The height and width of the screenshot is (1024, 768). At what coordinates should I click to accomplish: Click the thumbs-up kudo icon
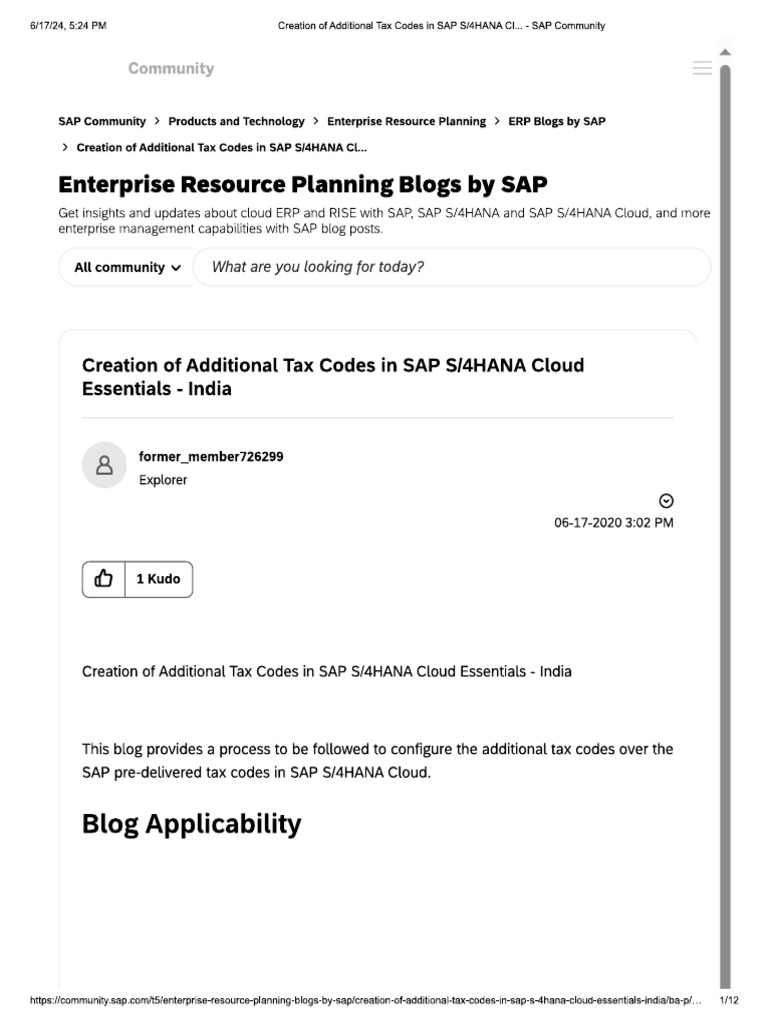(x=103, y=579)
